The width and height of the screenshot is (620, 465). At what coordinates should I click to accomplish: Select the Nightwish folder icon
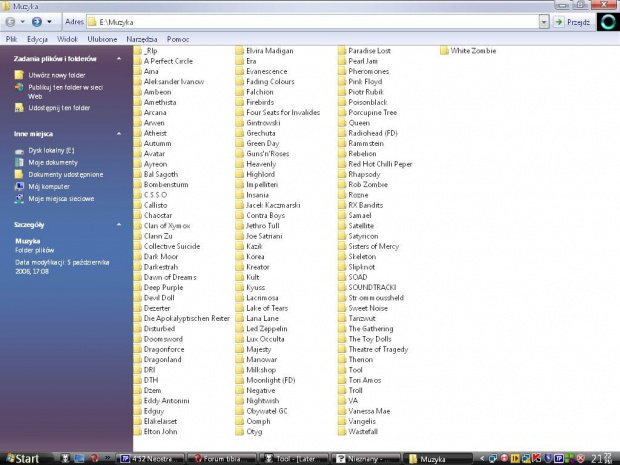tap(240, 401)
